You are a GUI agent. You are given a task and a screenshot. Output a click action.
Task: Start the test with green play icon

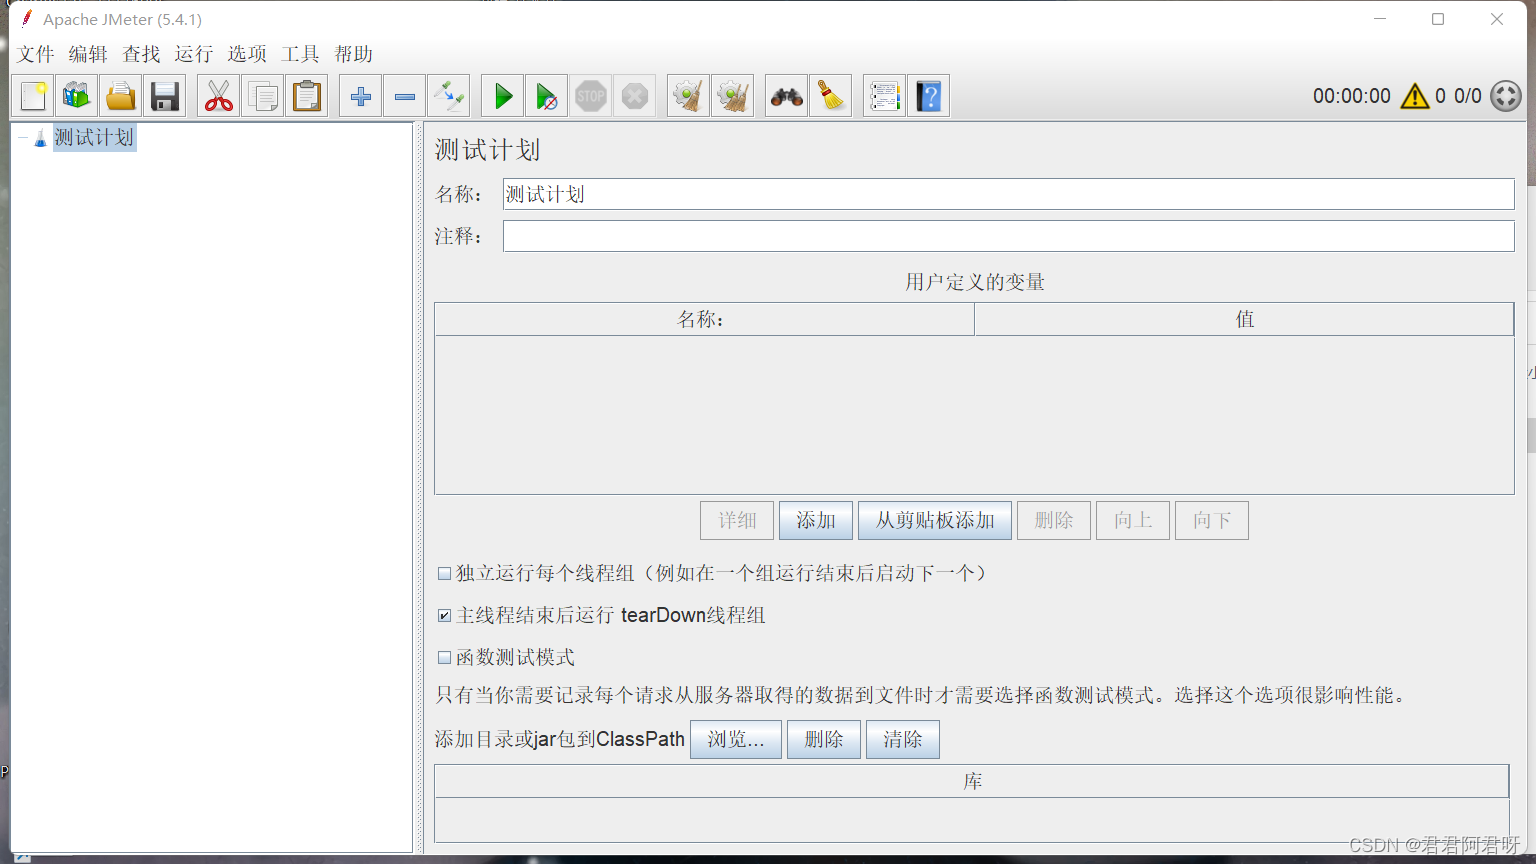click(x=502, y=96)
